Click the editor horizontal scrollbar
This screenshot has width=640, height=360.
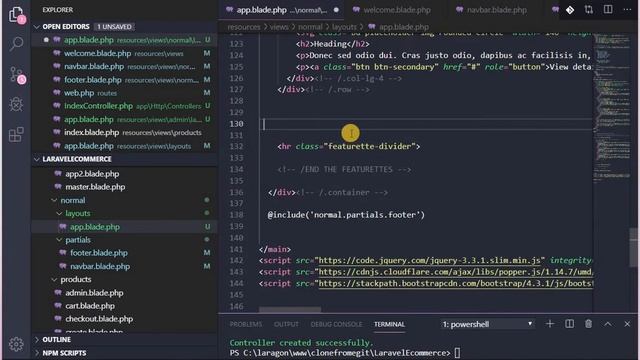(x=290, y=310)
